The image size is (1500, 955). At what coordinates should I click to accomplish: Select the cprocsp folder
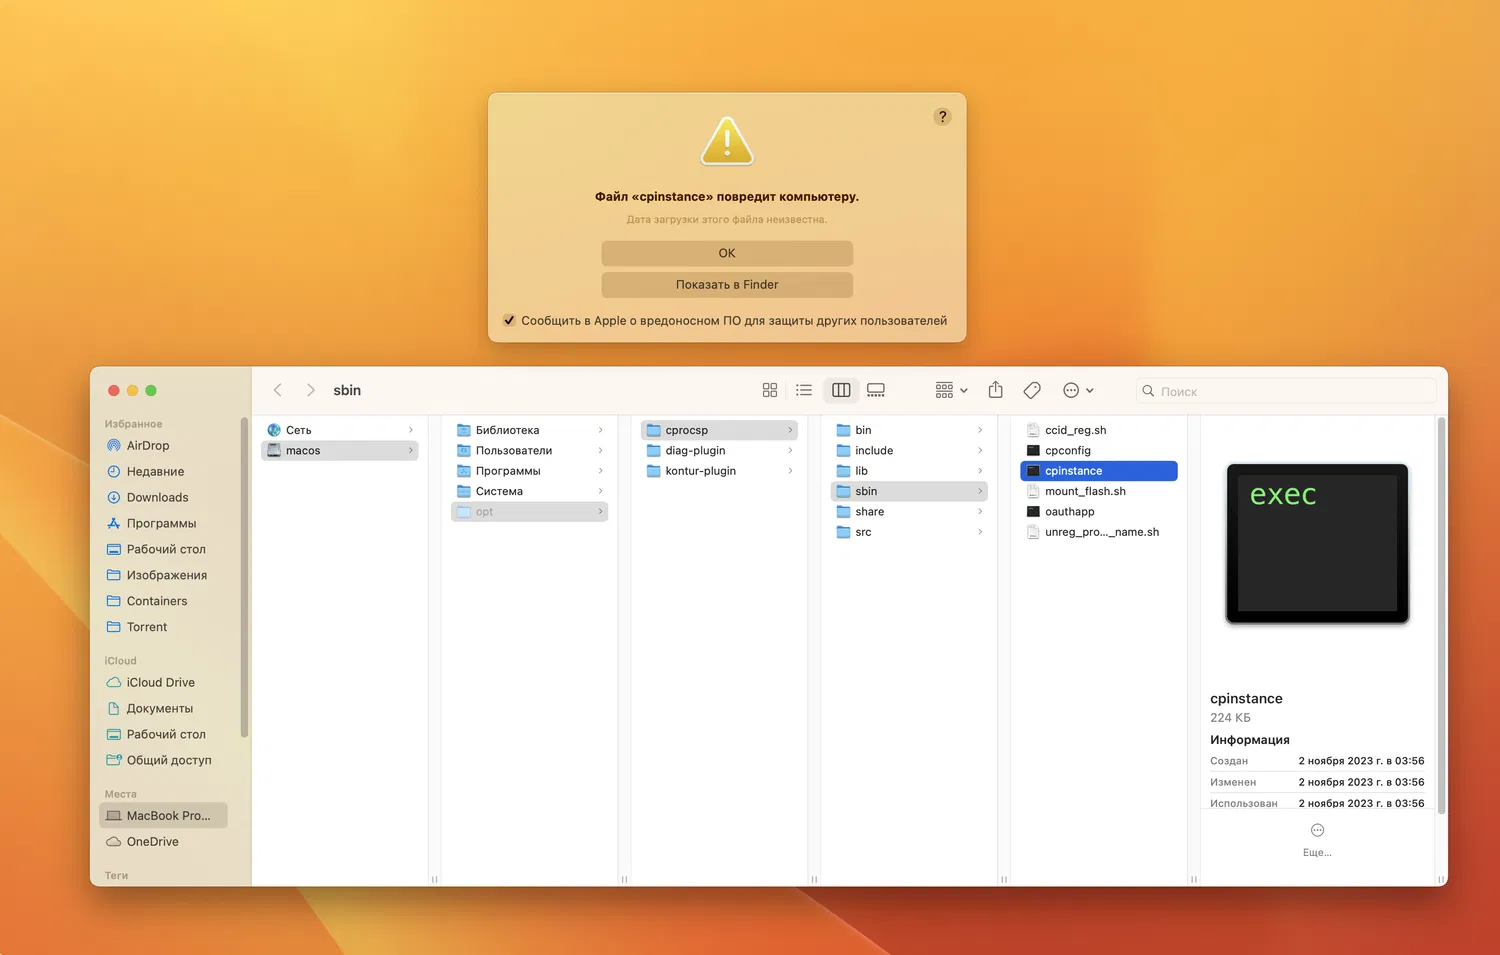[x=719, y=430]
